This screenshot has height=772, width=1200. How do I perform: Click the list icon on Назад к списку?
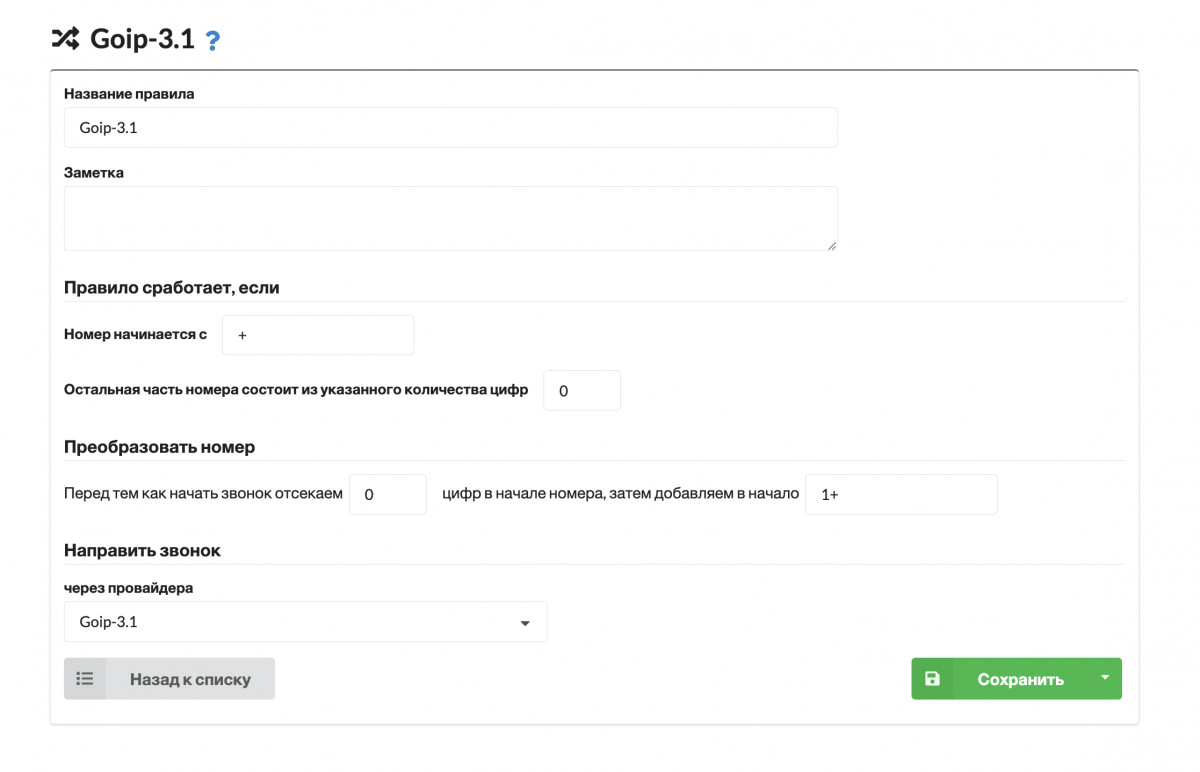[x=85, y=678]
